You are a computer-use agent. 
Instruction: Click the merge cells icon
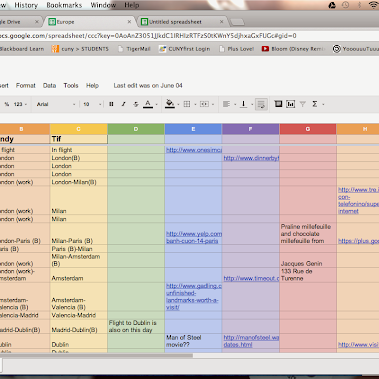click(x=204, y=104)
